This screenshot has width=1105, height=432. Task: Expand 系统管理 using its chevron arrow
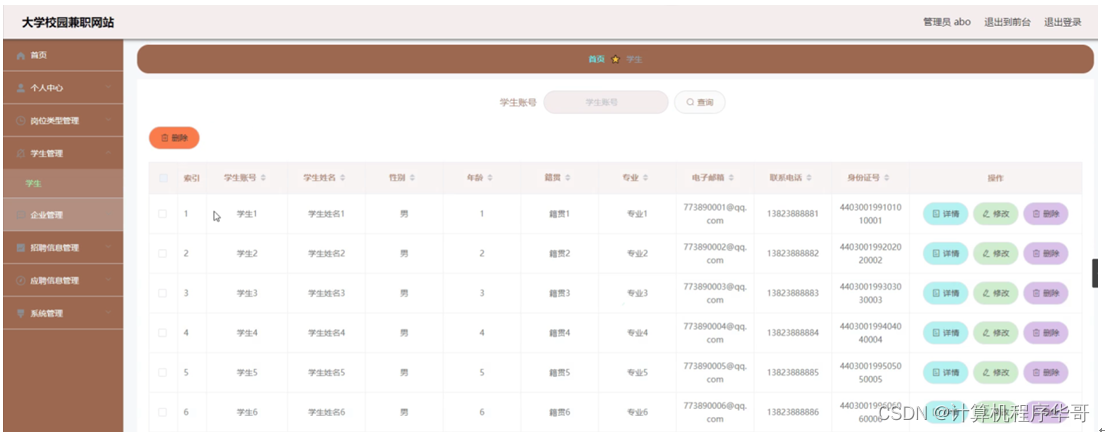pos(109,313)
